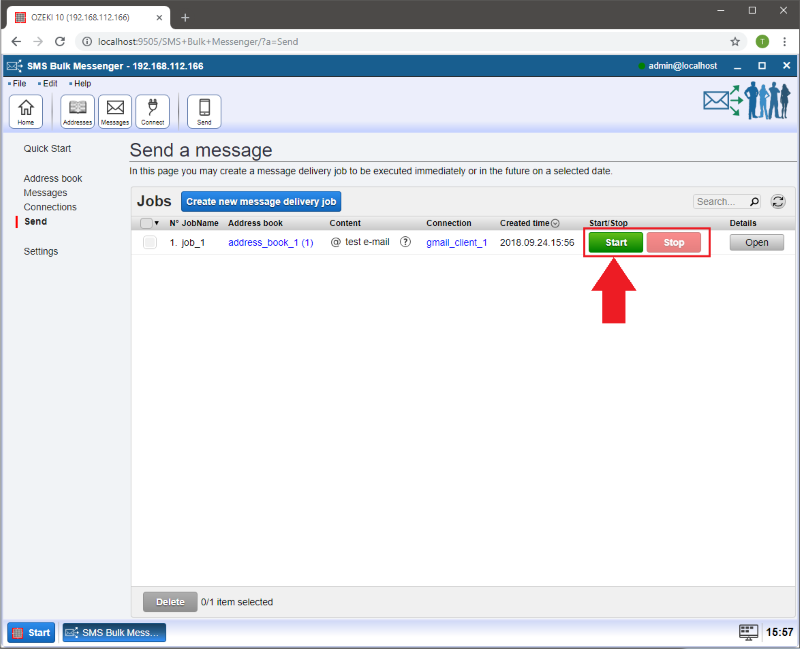Follow the address_book_1 link
Image resolution: width=800 pixels, height=649 pixels.
[270, 242]
